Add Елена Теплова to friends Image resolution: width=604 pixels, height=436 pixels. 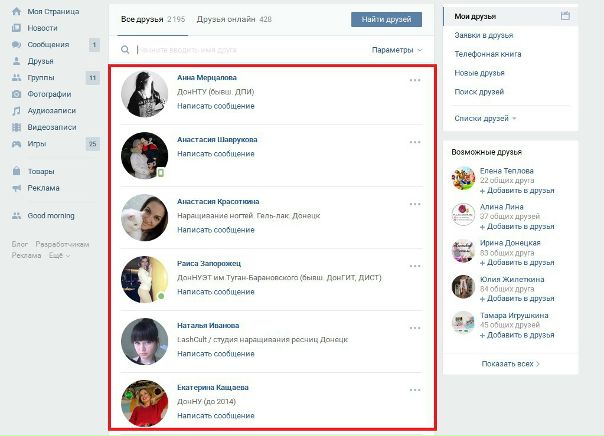(517, 191)
